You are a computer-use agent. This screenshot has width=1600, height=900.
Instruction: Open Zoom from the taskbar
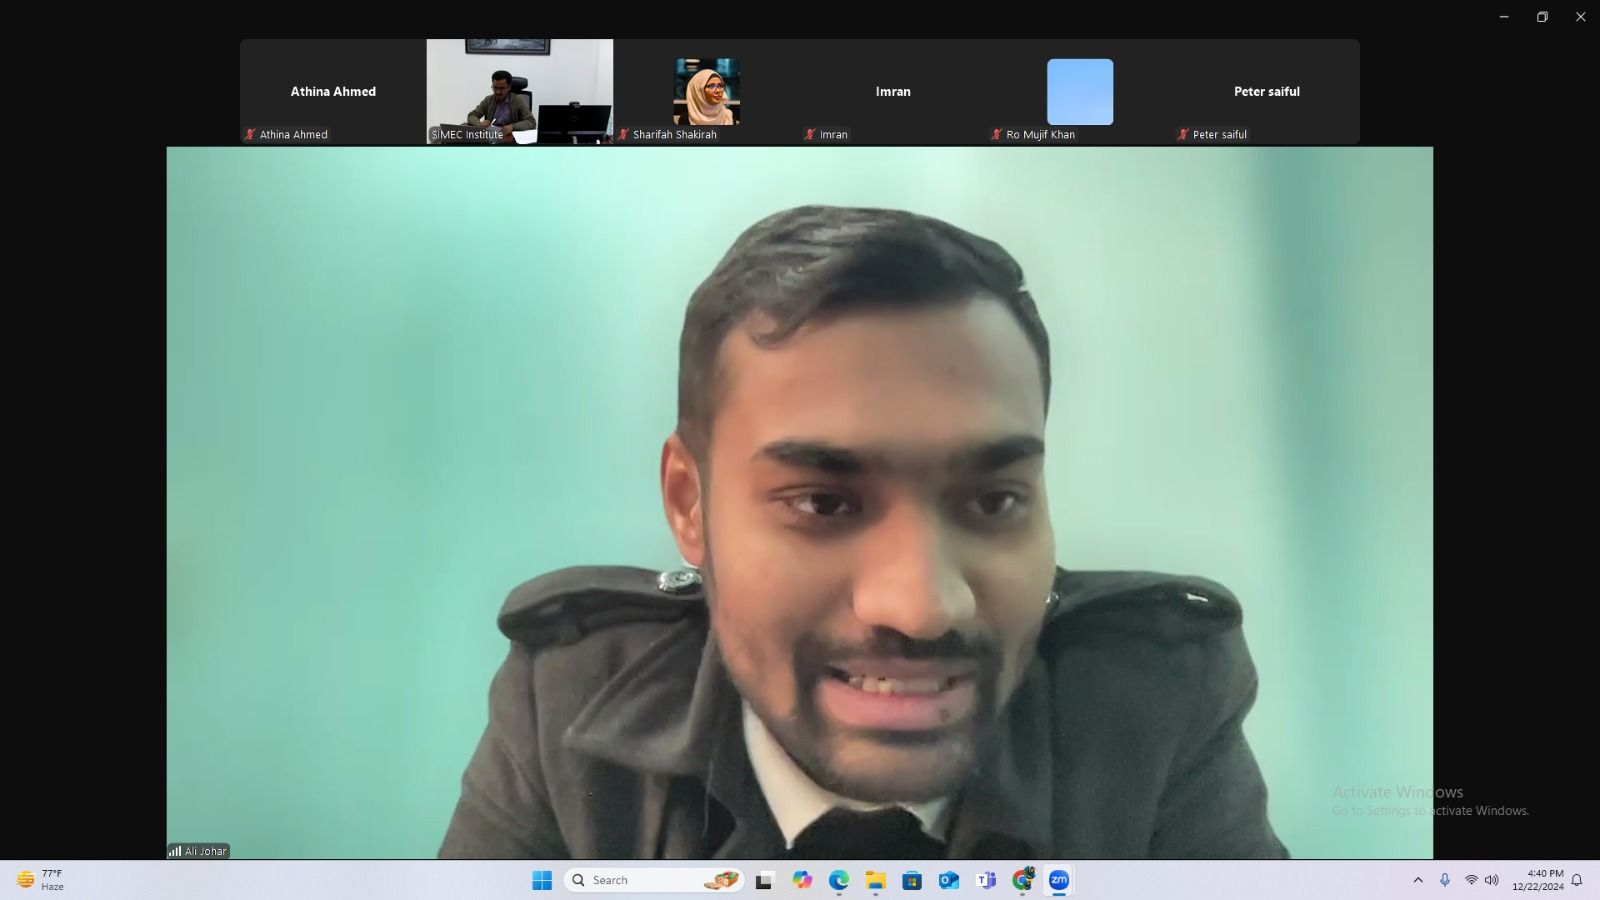tap(1059, 880)
